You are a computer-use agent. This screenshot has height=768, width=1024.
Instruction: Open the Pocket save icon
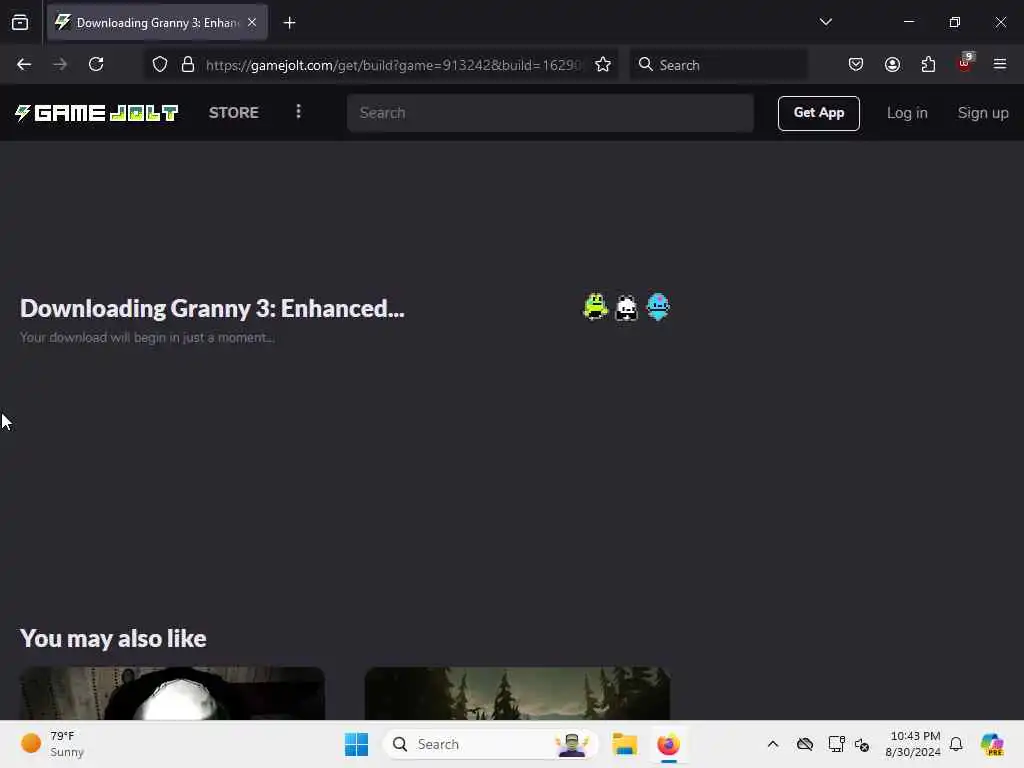[856, 64]
